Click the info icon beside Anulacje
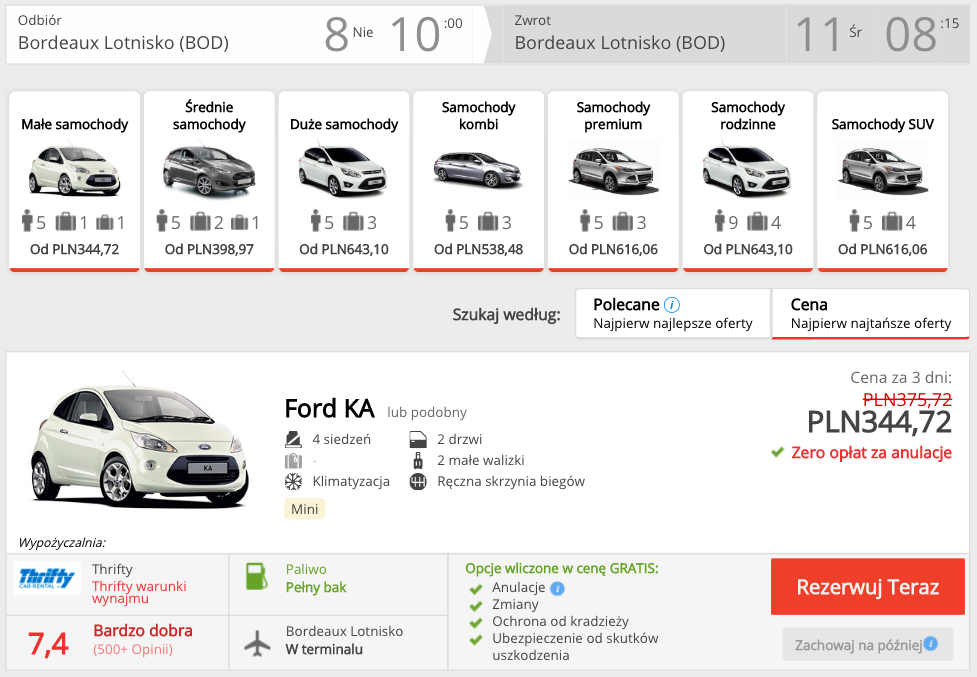The width and height of the screenshot is (977, 677). pyautogui.click(x=557, y=588)
